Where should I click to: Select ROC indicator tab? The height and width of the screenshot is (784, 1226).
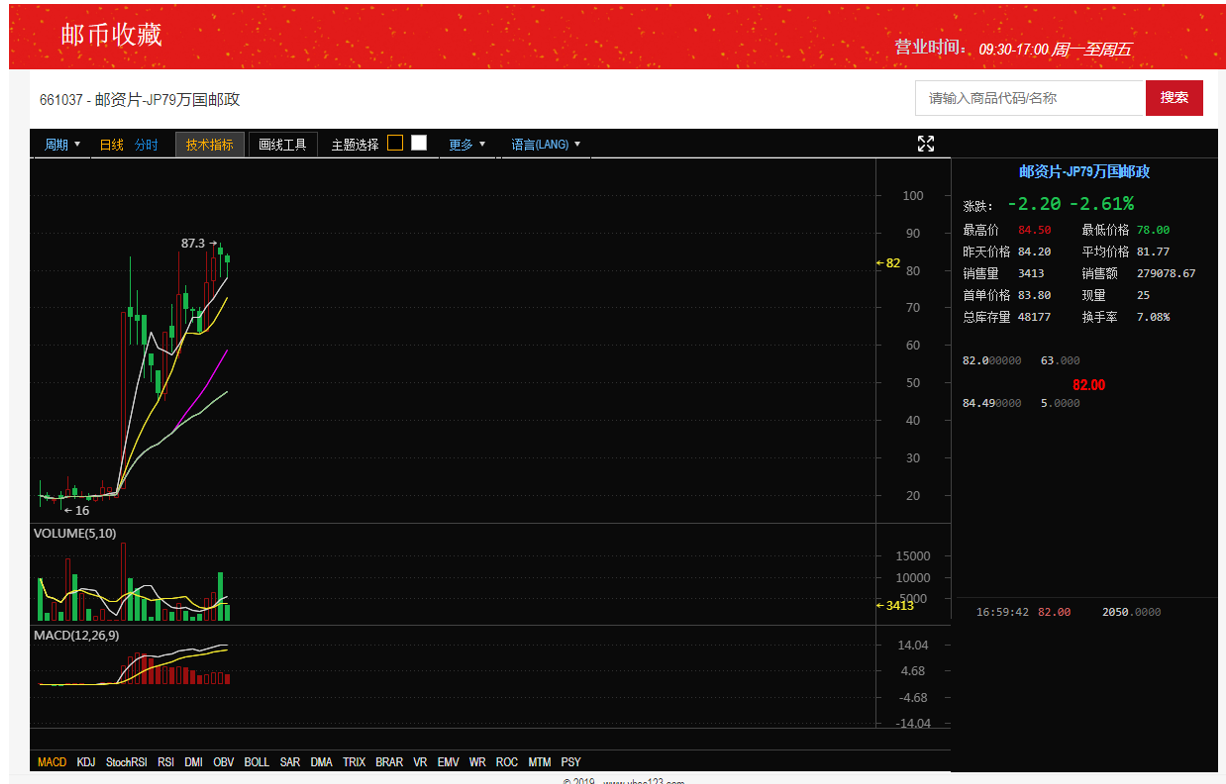pos(507,762)
